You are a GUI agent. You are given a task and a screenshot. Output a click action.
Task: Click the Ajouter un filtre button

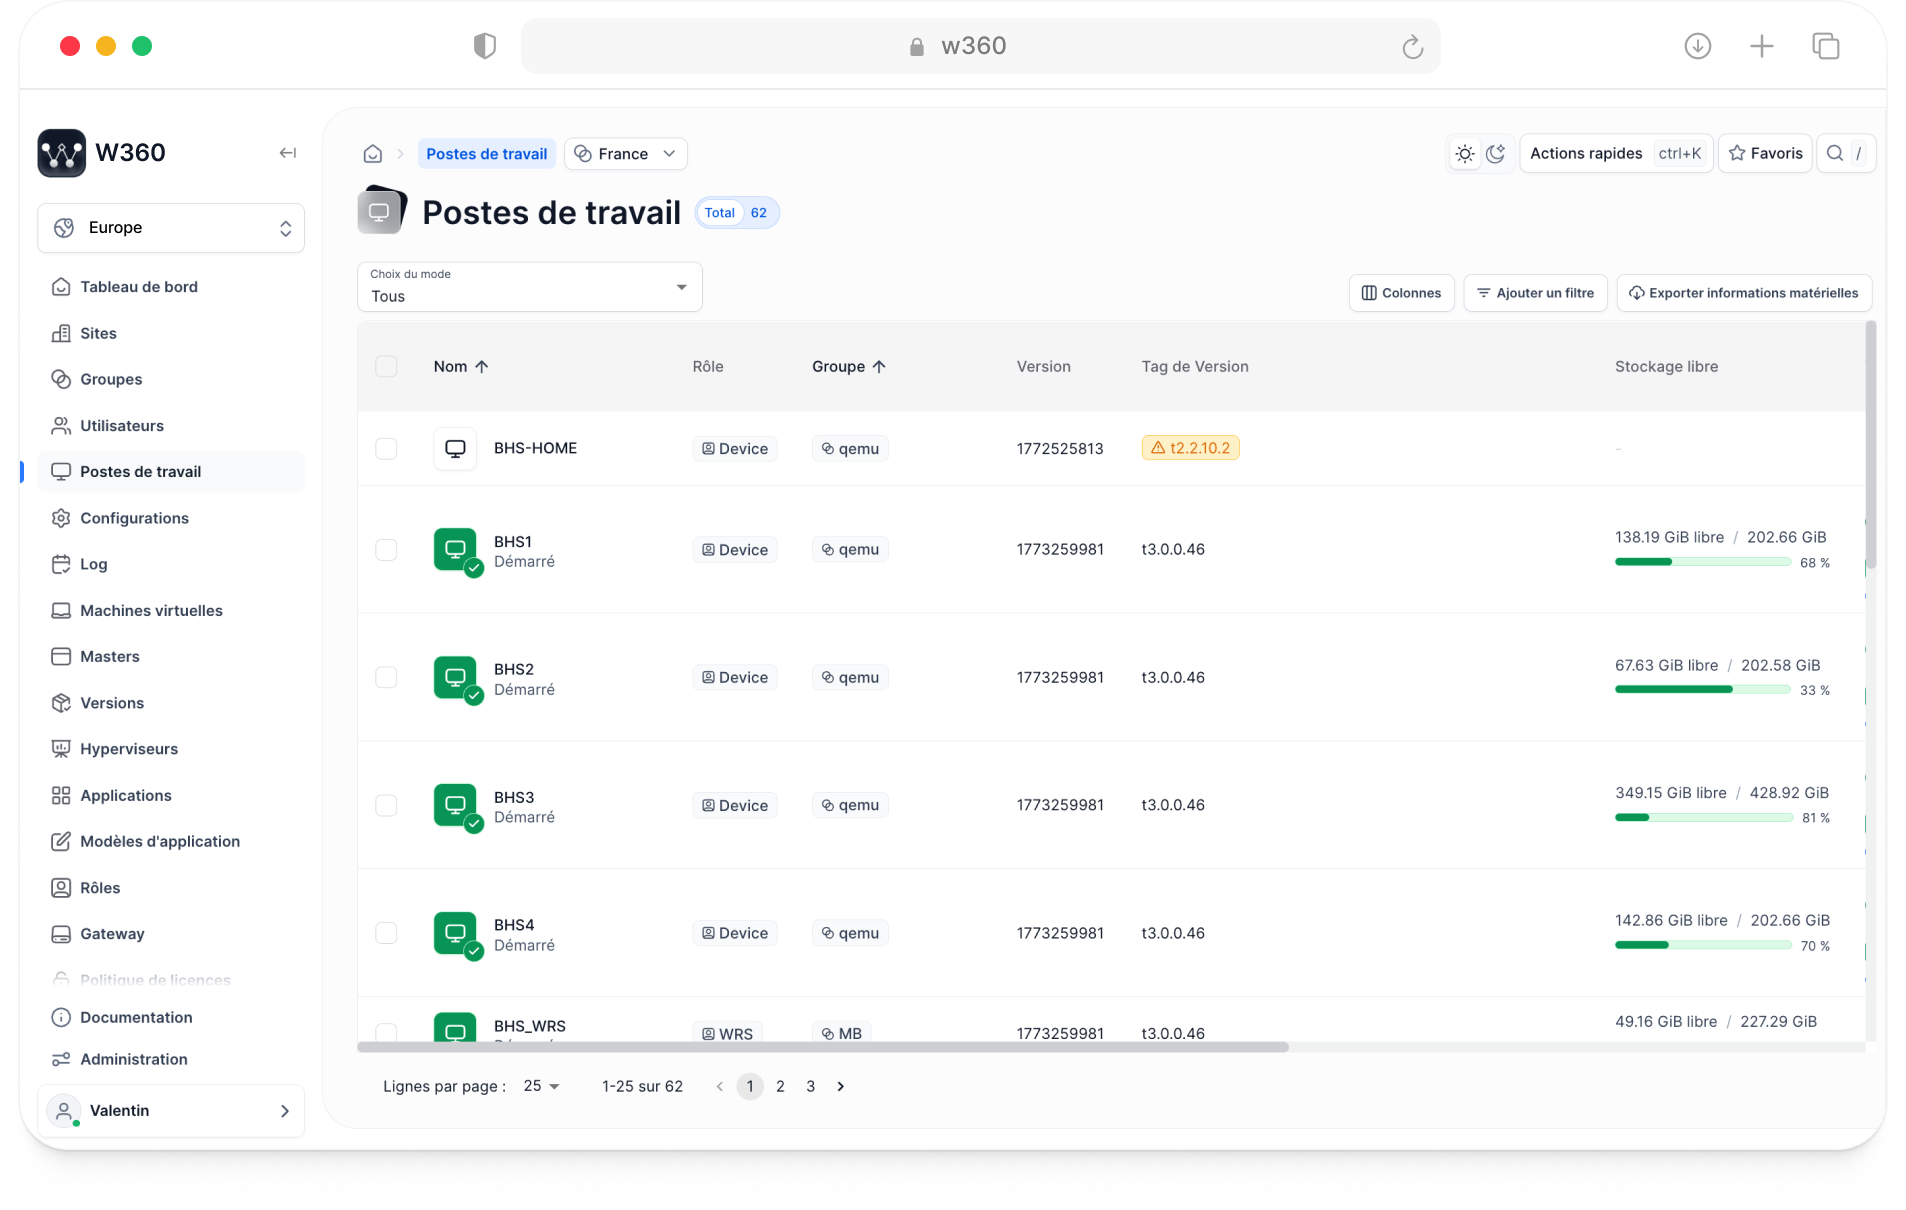click(x=1535, y=293)
